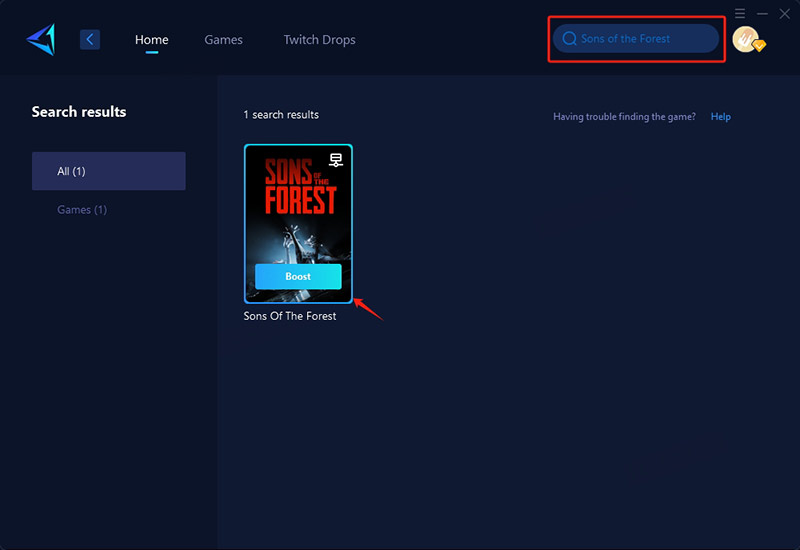This screenshot has width=800, height=550.
Task: Open the hamburger menu icon
Action: [740, 13]
